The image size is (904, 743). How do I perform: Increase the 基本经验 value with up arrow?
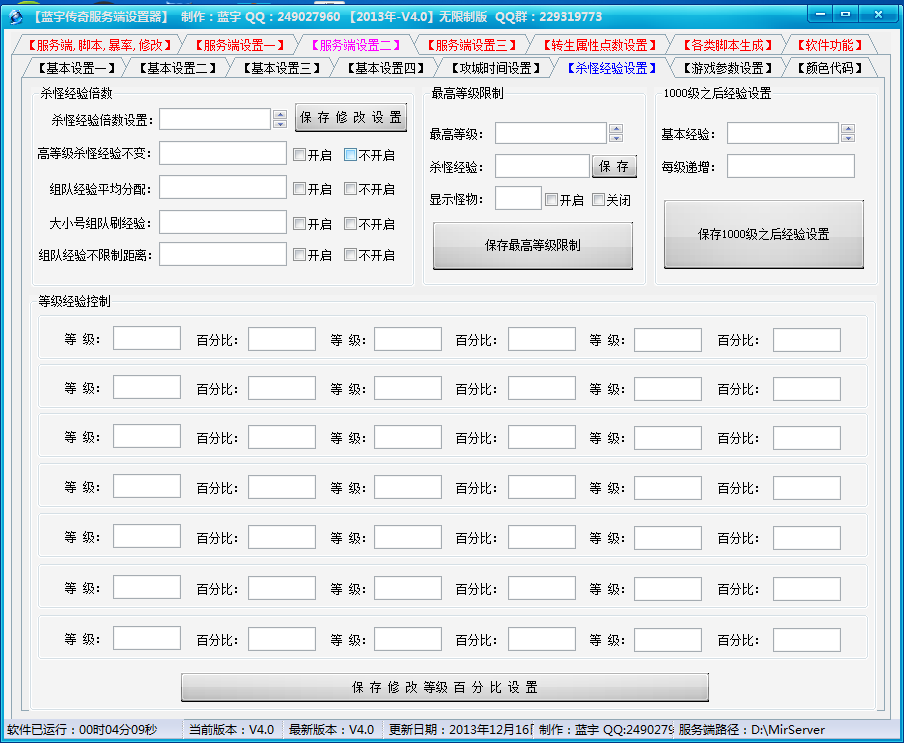(x=848, y=128)
